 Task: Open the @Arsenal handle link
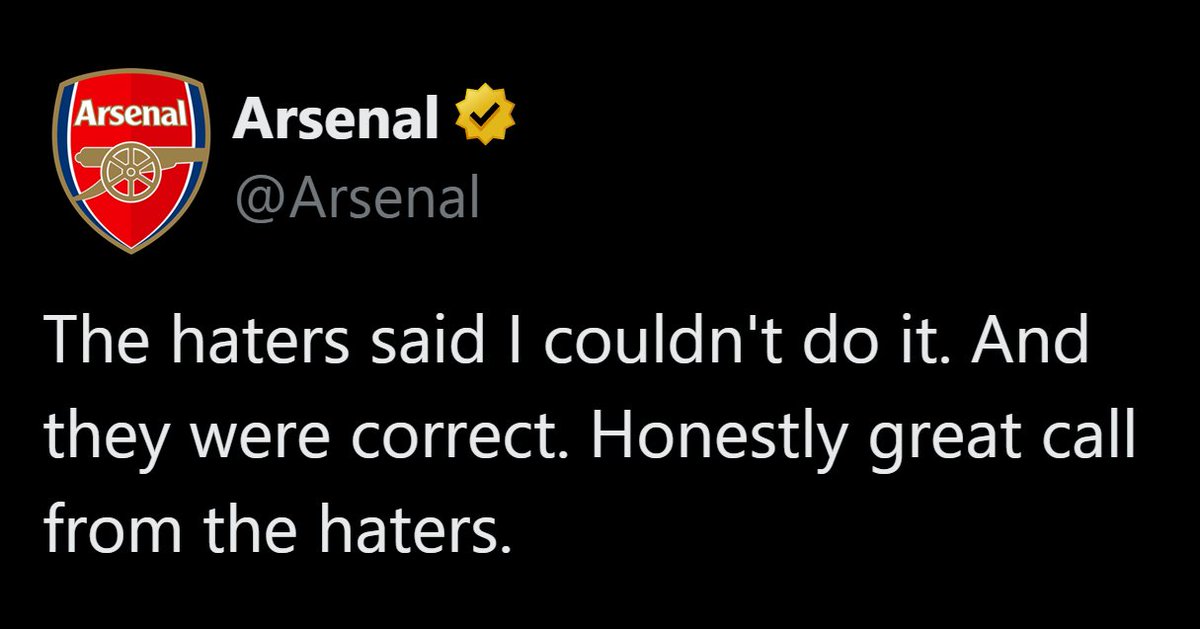(356, 195)
